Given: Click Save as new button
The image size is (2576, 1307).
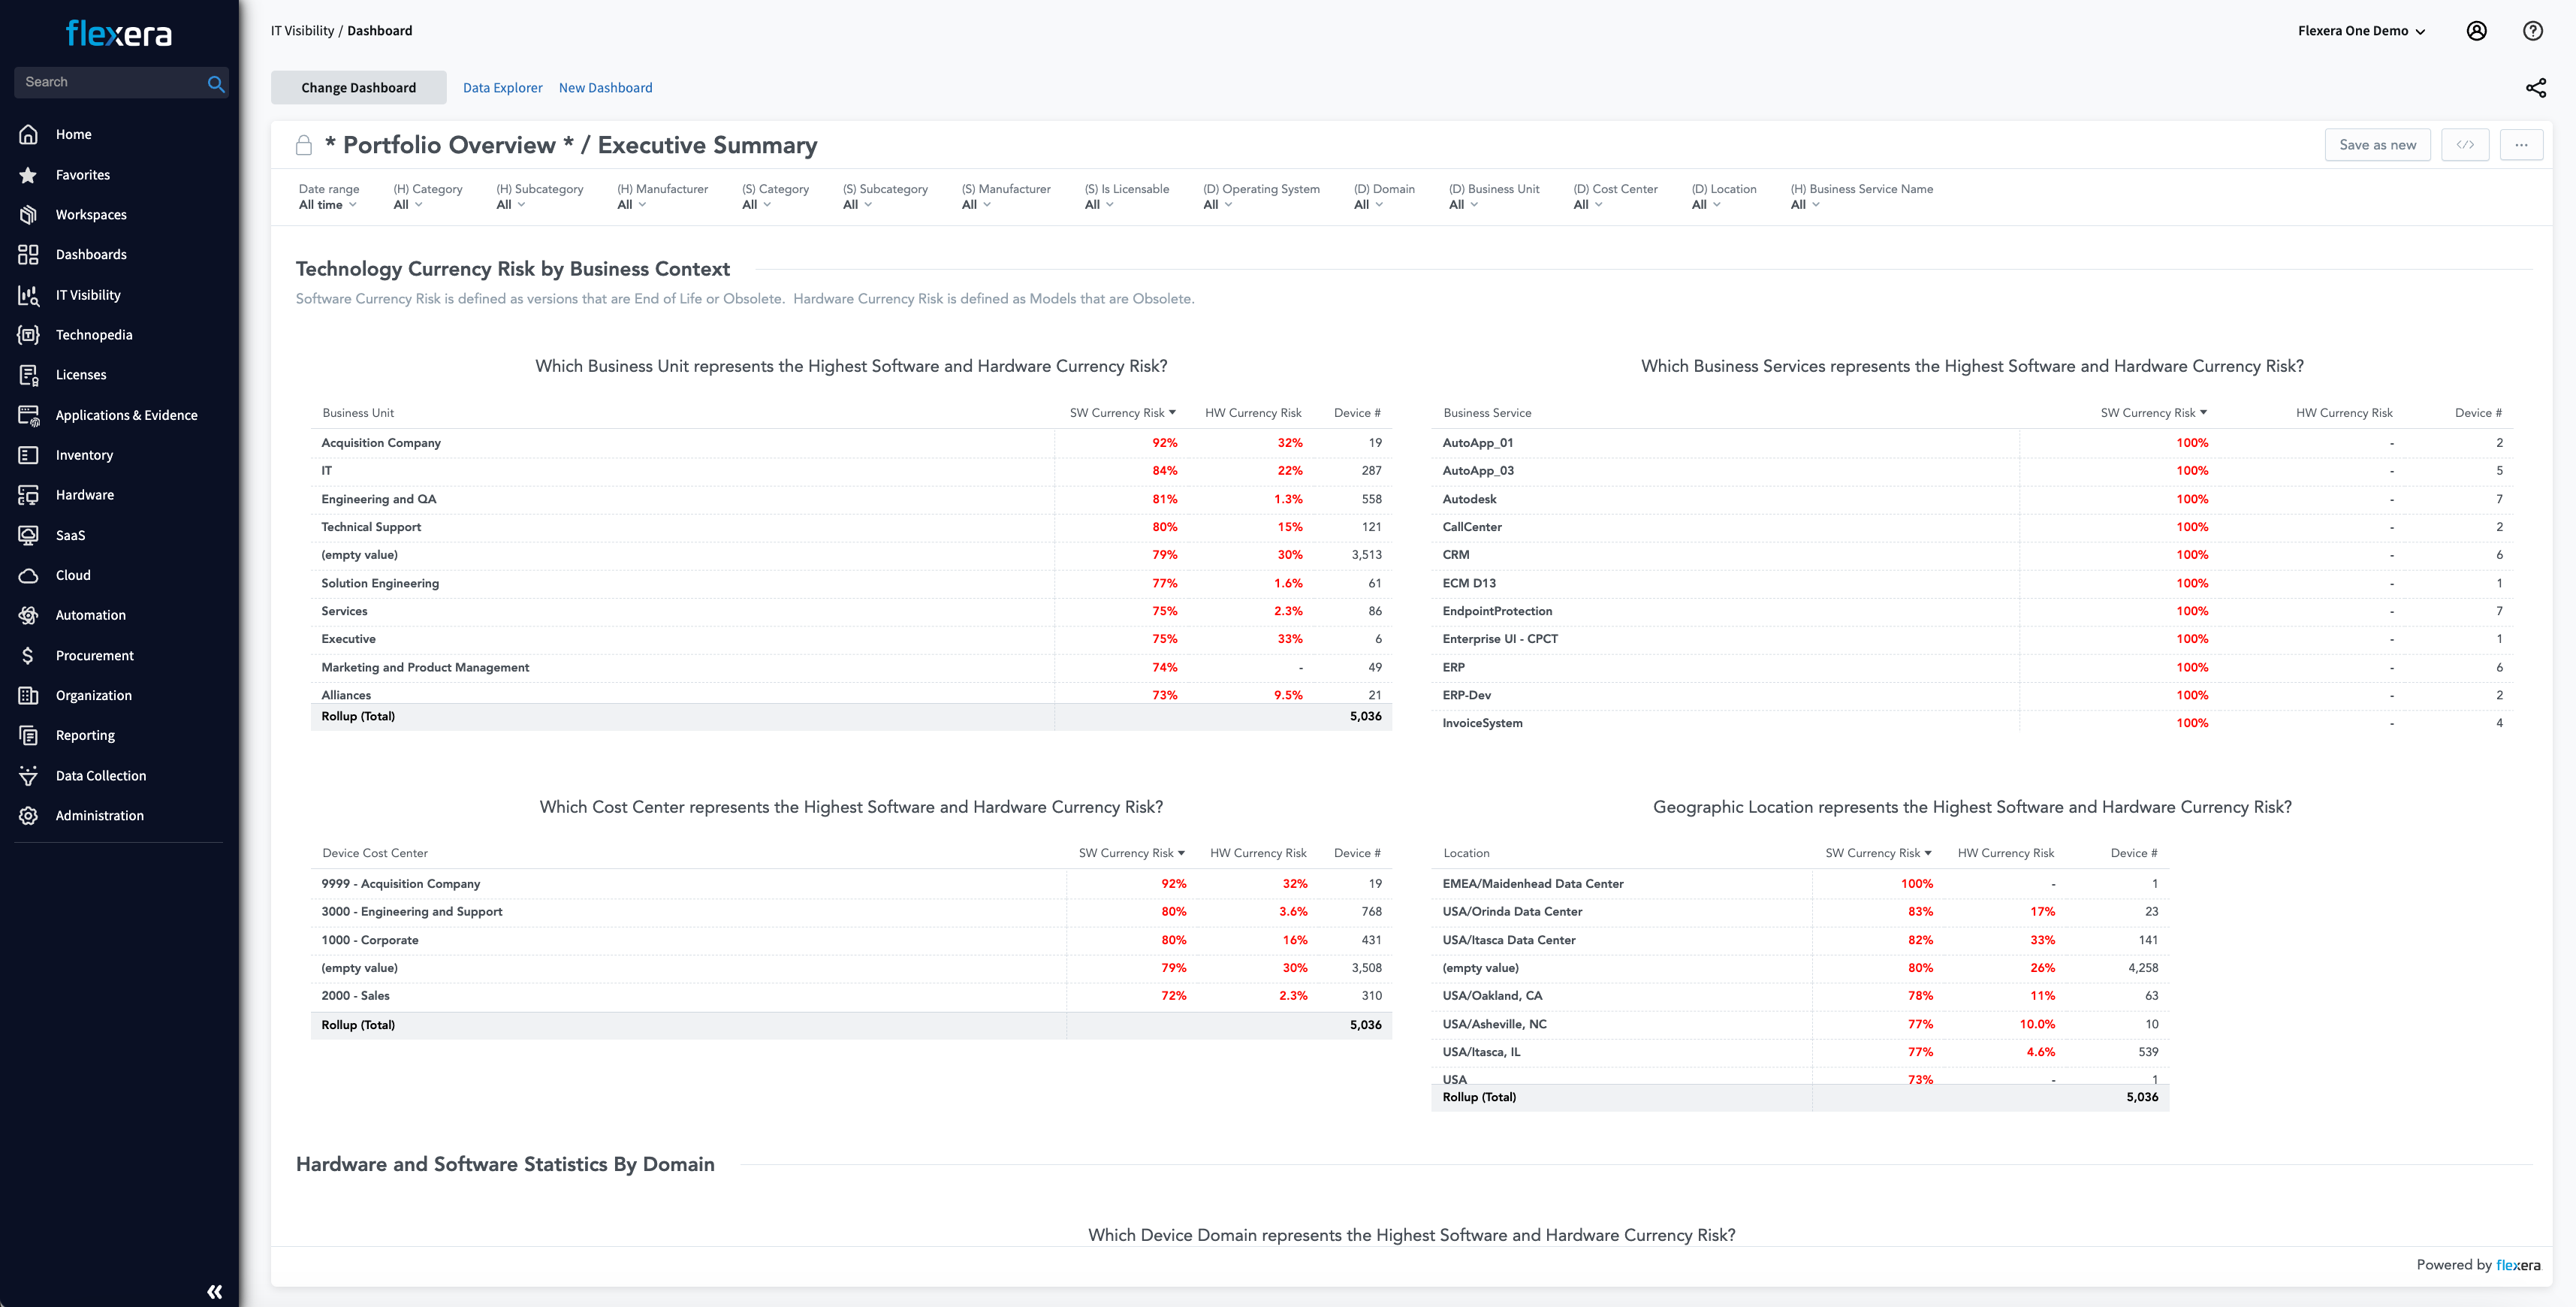Looking at the screenshot, I should click(2377, 145).
